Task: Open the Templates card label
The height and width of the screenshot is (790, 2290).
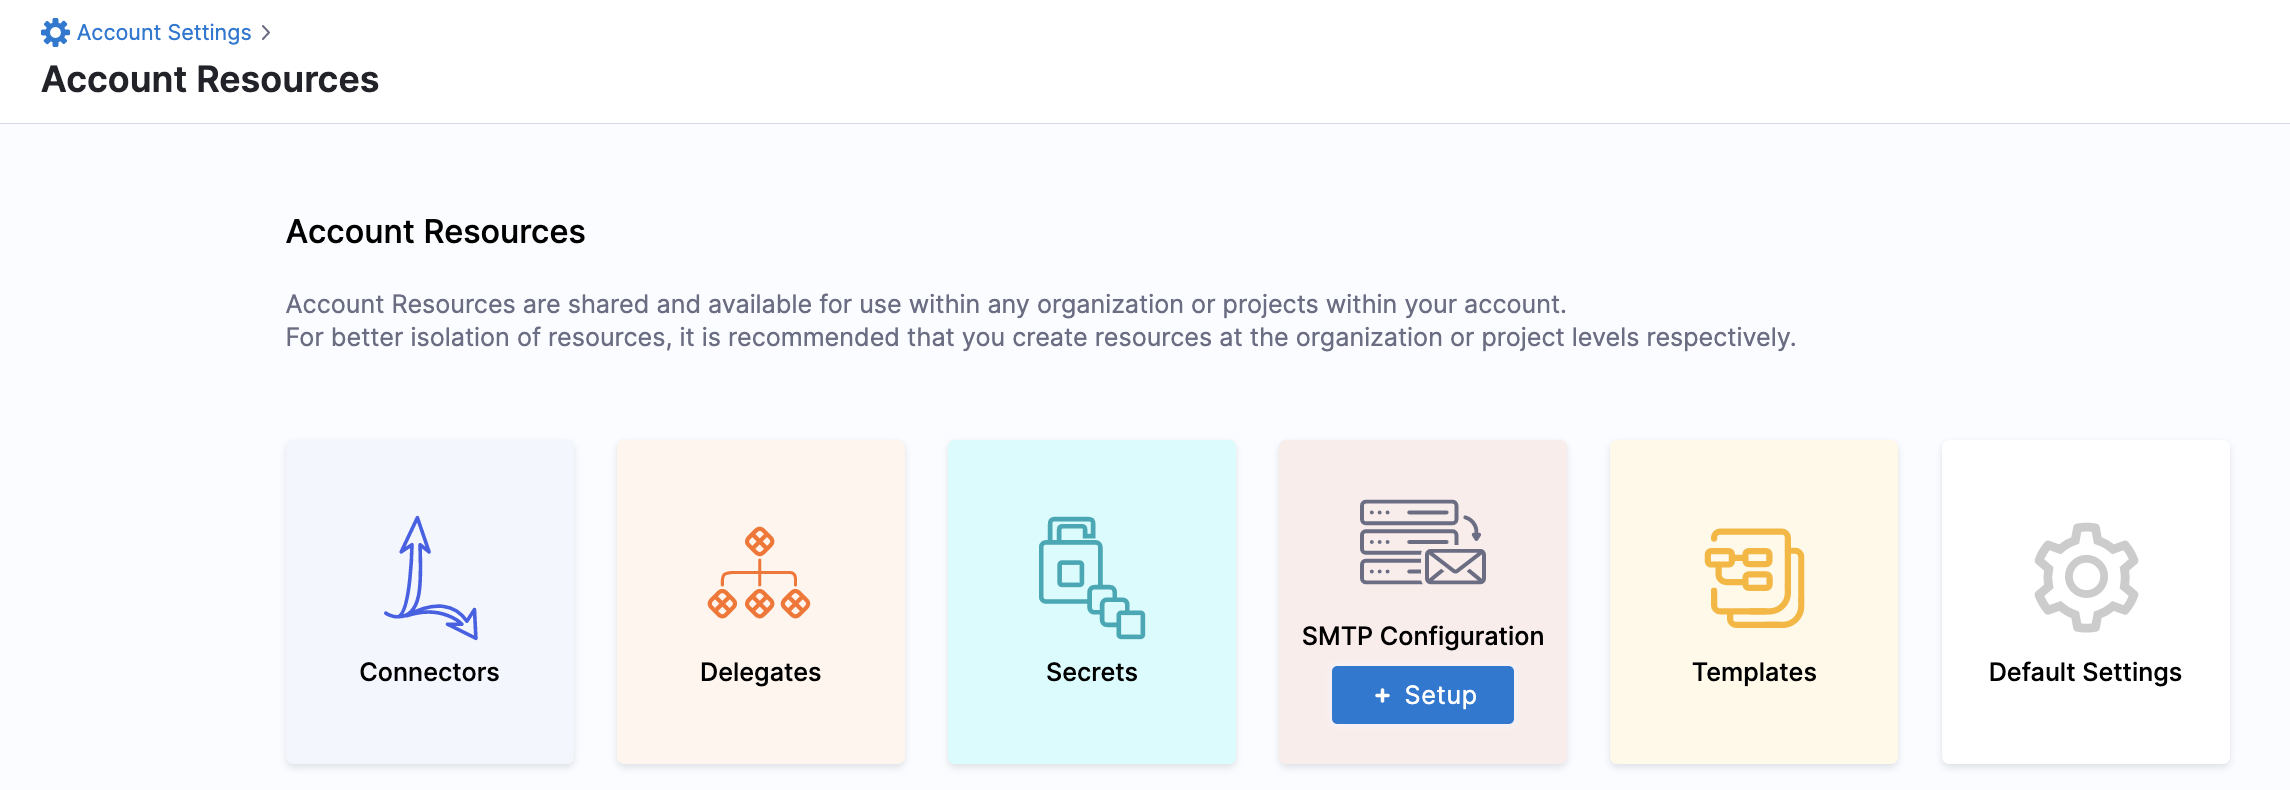Action: [1754, 672]
